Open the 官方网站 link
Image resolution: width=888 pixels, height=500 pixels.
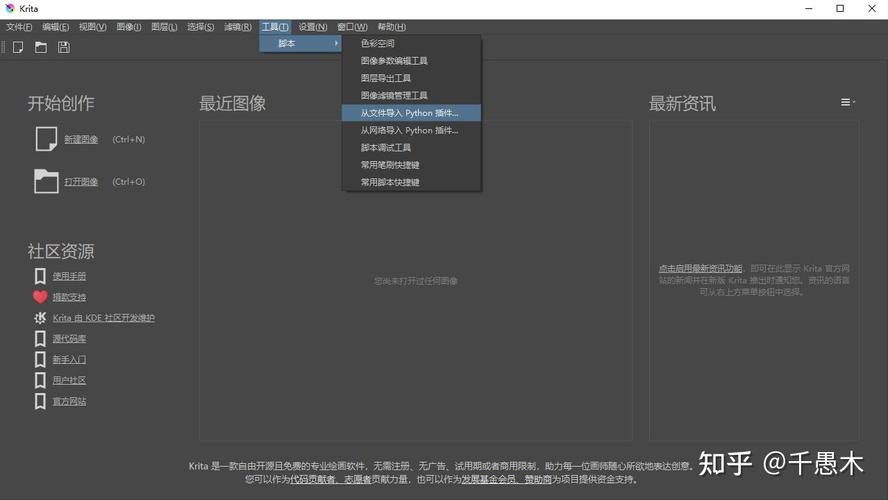coord(69,401)
